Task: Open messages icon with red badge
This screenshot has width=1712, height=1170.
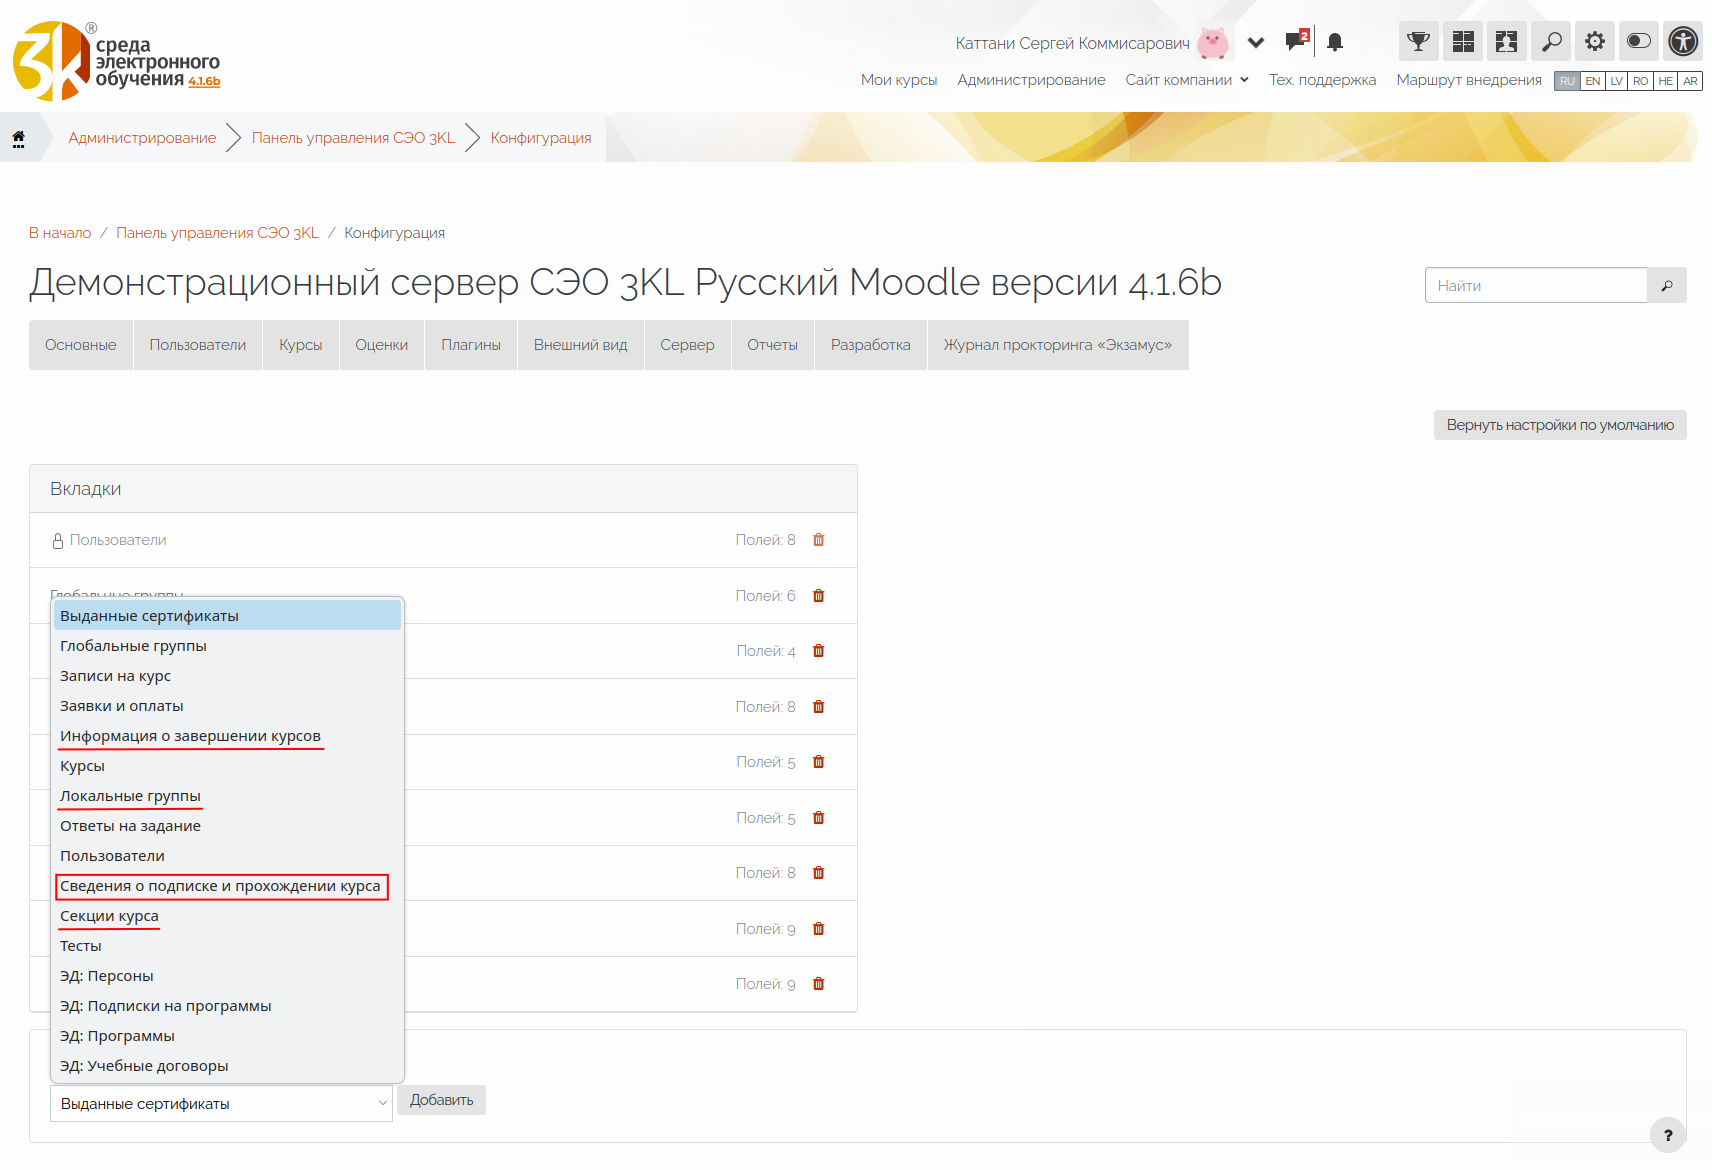Action: click(1297, 41)
